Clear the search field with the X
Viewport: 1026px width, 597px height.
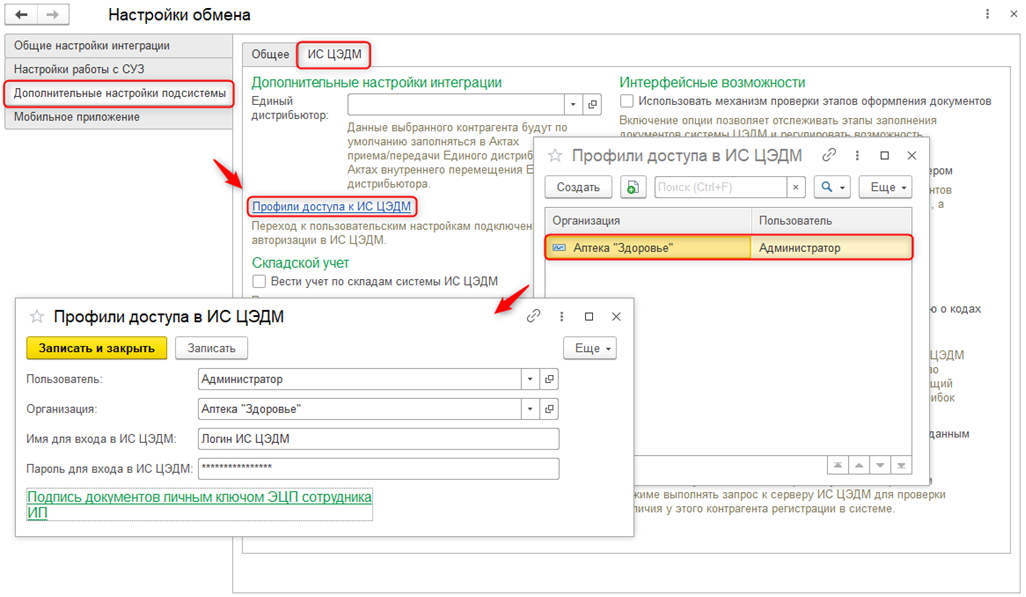coord(795,187)
